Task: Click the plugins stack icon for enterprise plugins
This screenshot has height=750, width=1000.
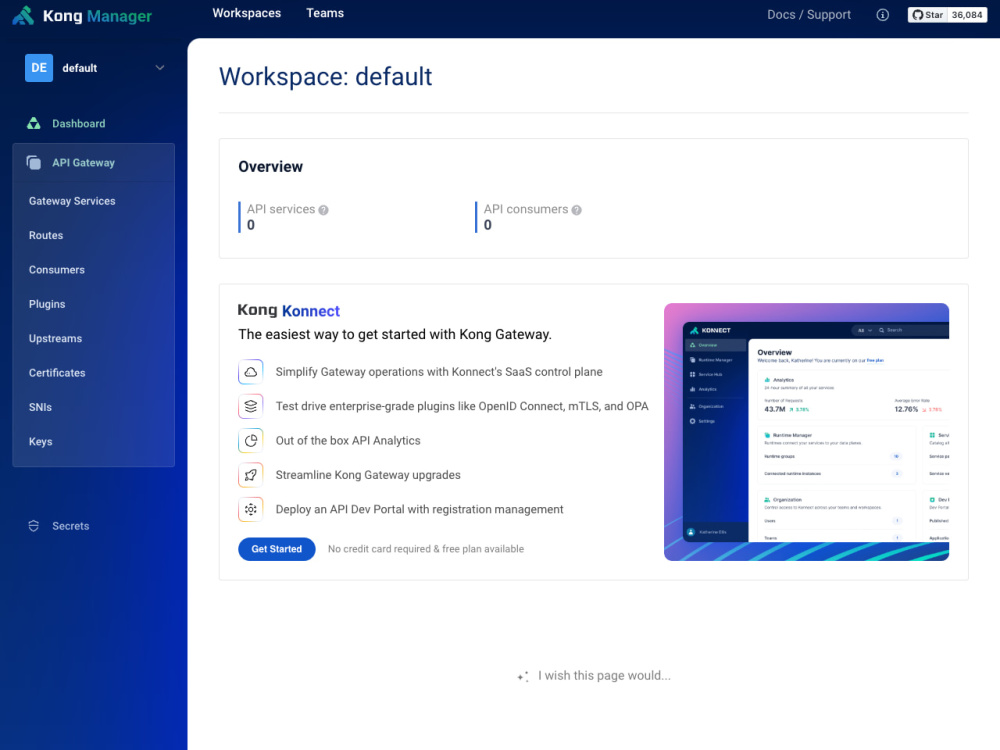Action: click(250, 406)
